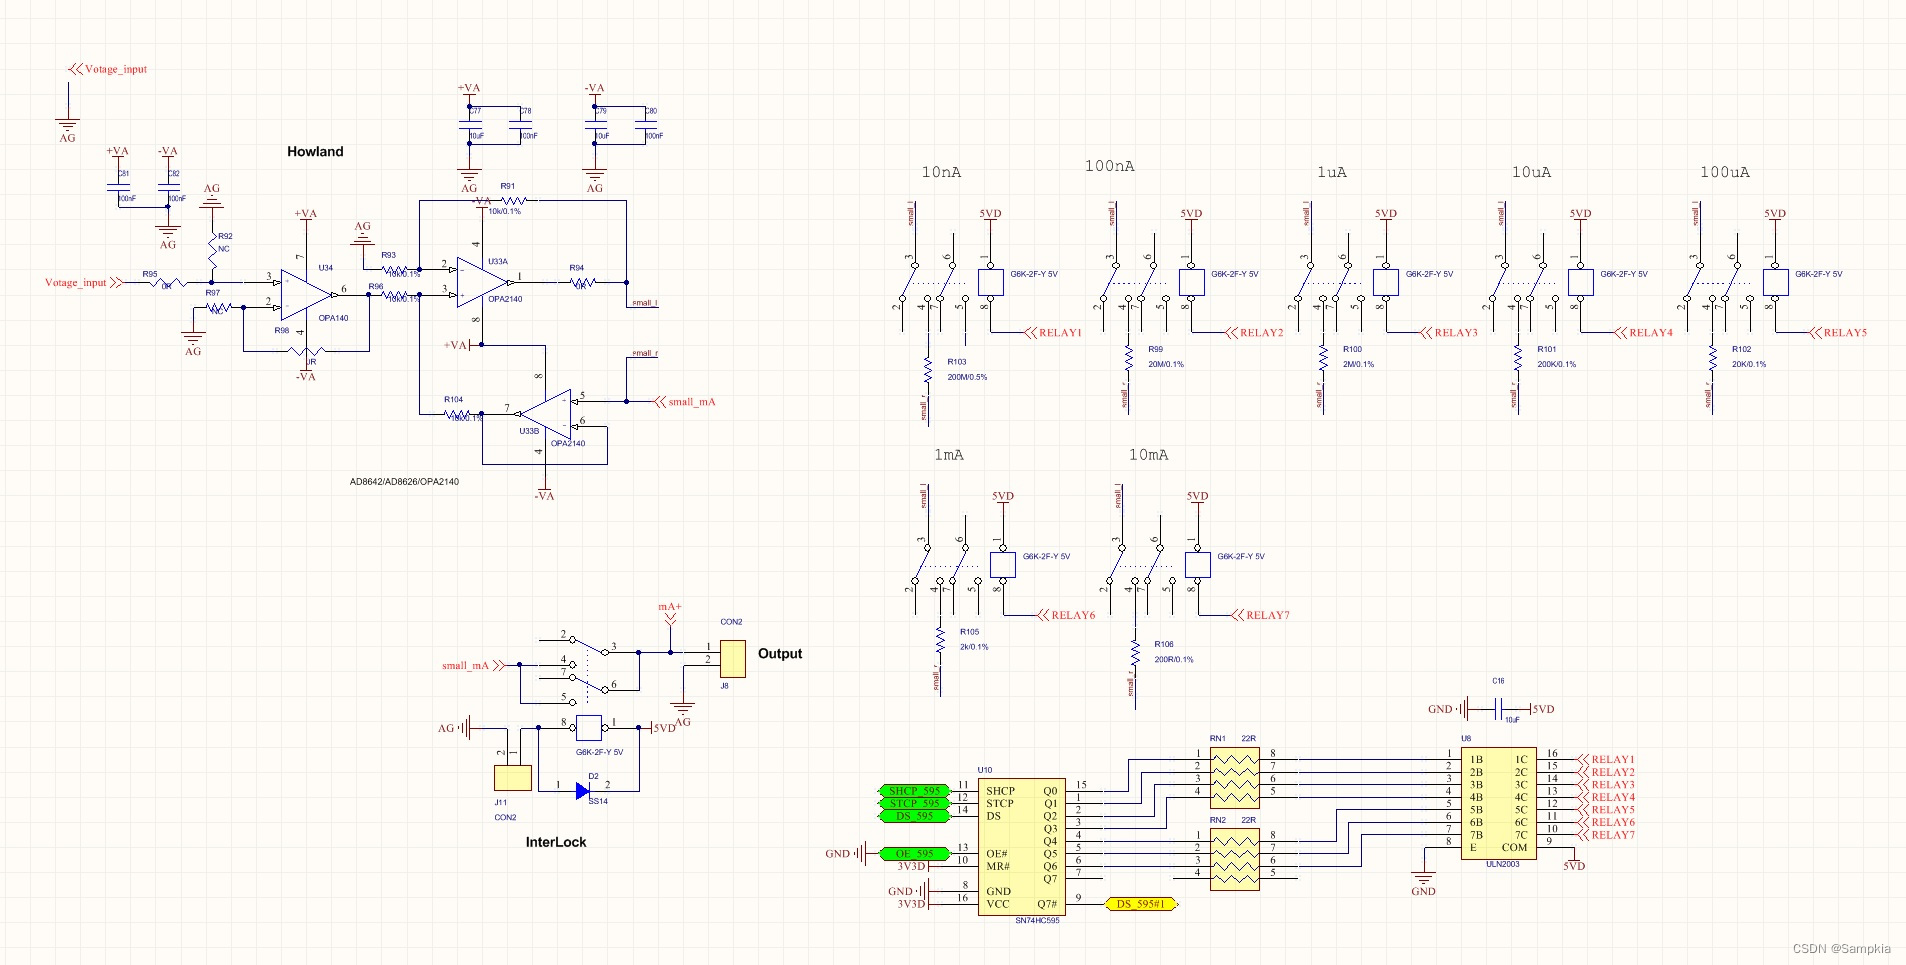Select resistor R103 200M/0.5%
Image resolution: width=1906 pixels, height=965 pixels.
(x=928, y=370)
